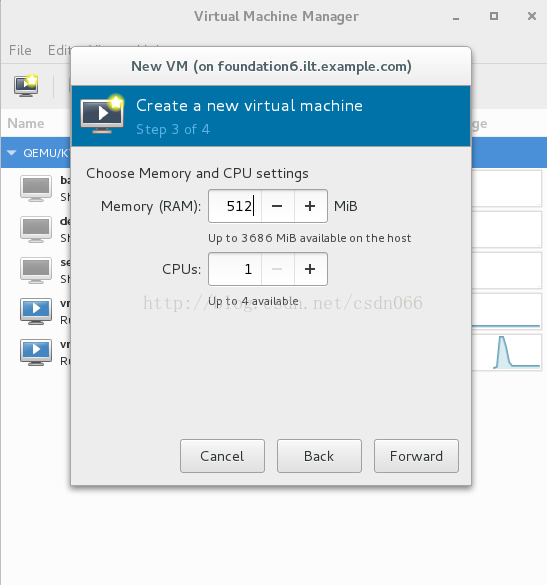Image resolution: width=547 pixels, height=585 pixels.
Task: Close the Virtual Machine Manager window
Action: tap(532, 16)
